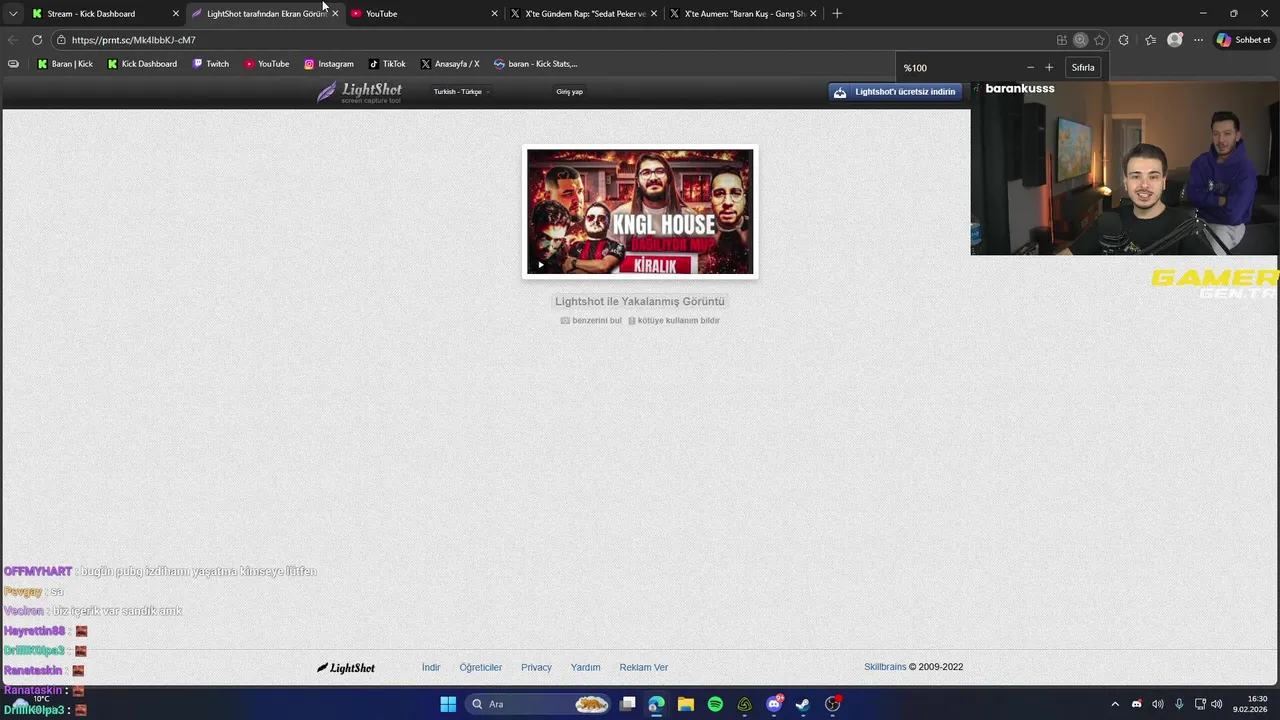Open the Twitch bookmark

(211, 64)
